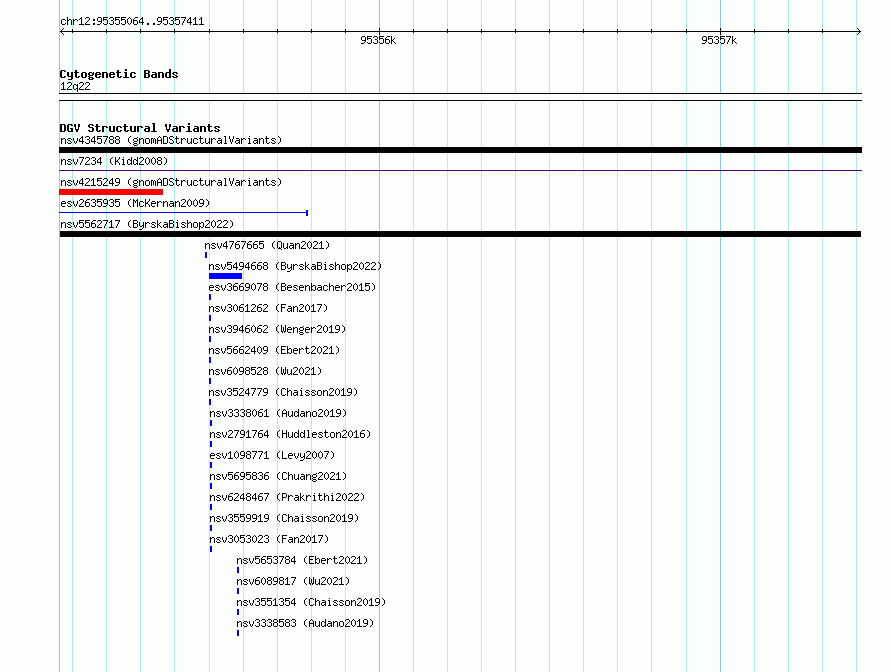This screenshot has width=890, height=672.
Task: Click the 95357k ruler tick label
Action: click(719, 40)
